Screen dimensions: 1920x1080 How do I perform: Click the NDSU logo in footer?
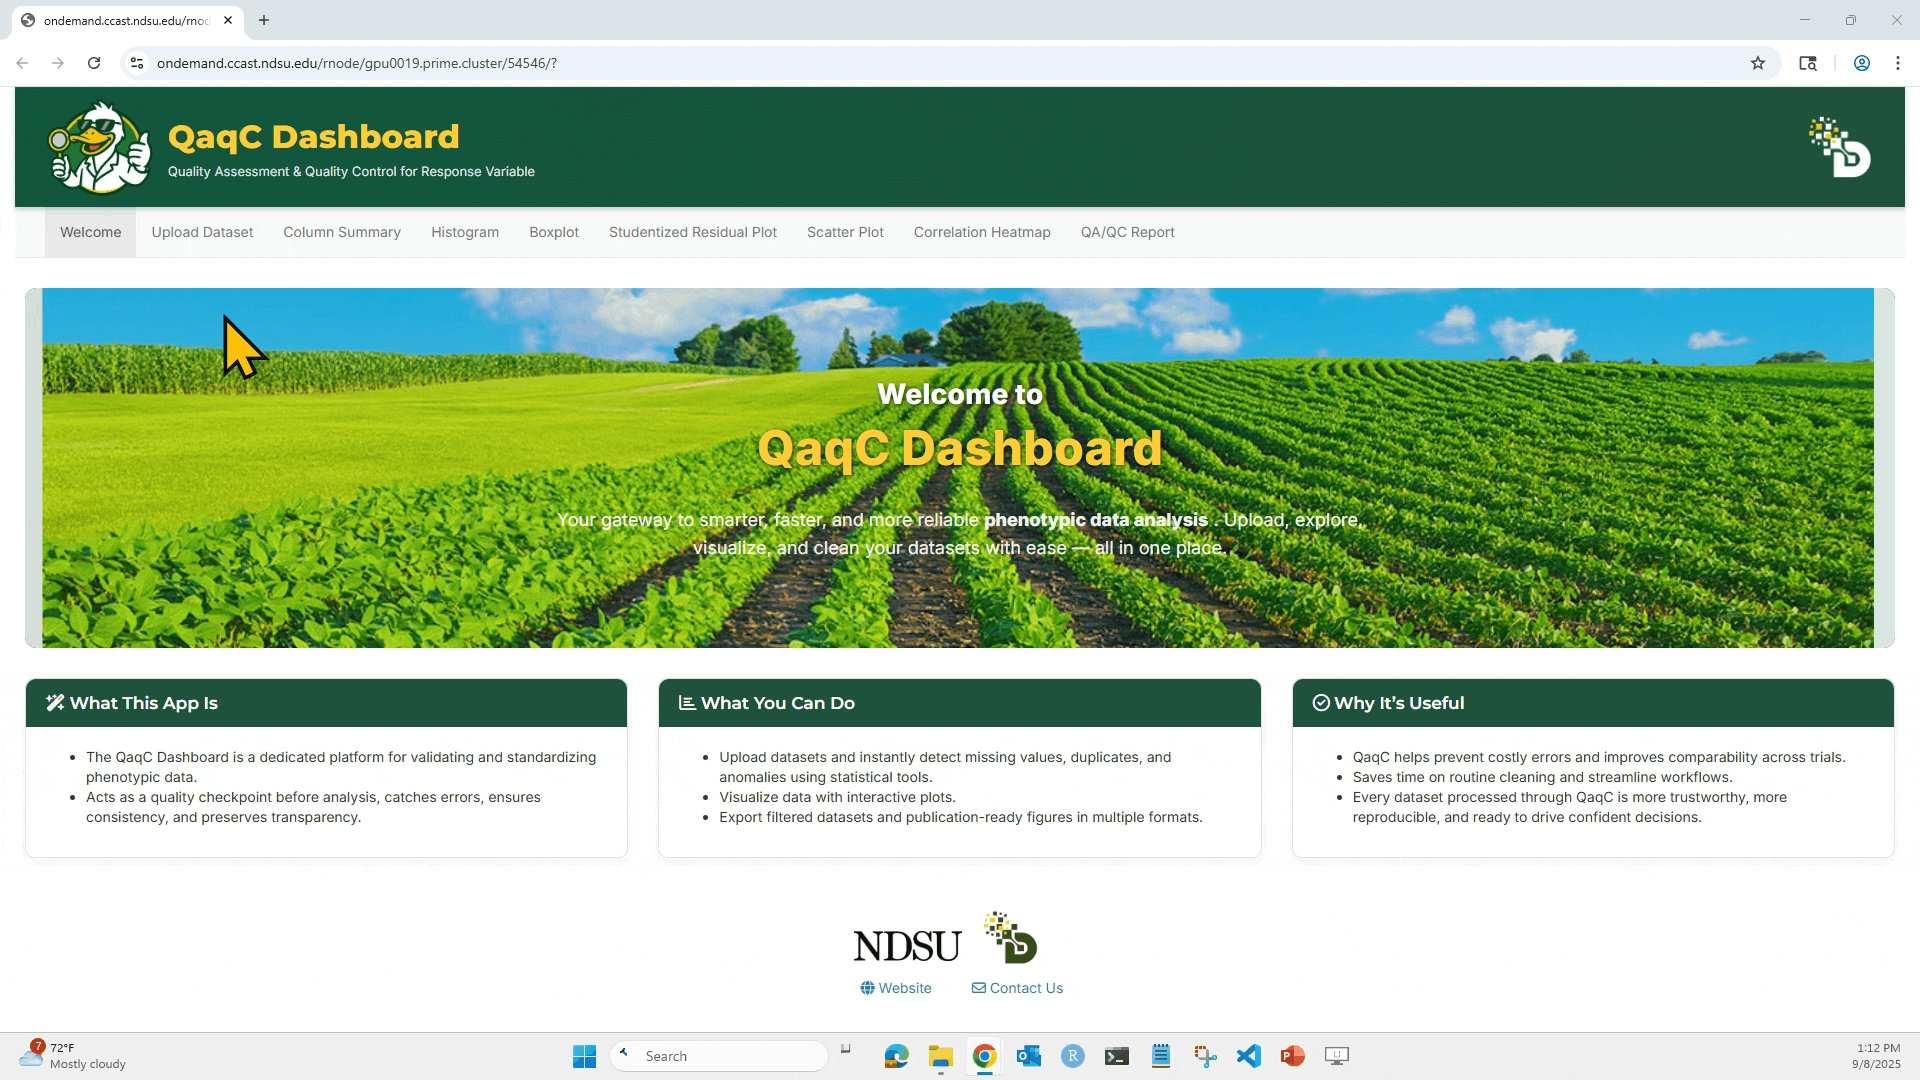pos(906,945)
